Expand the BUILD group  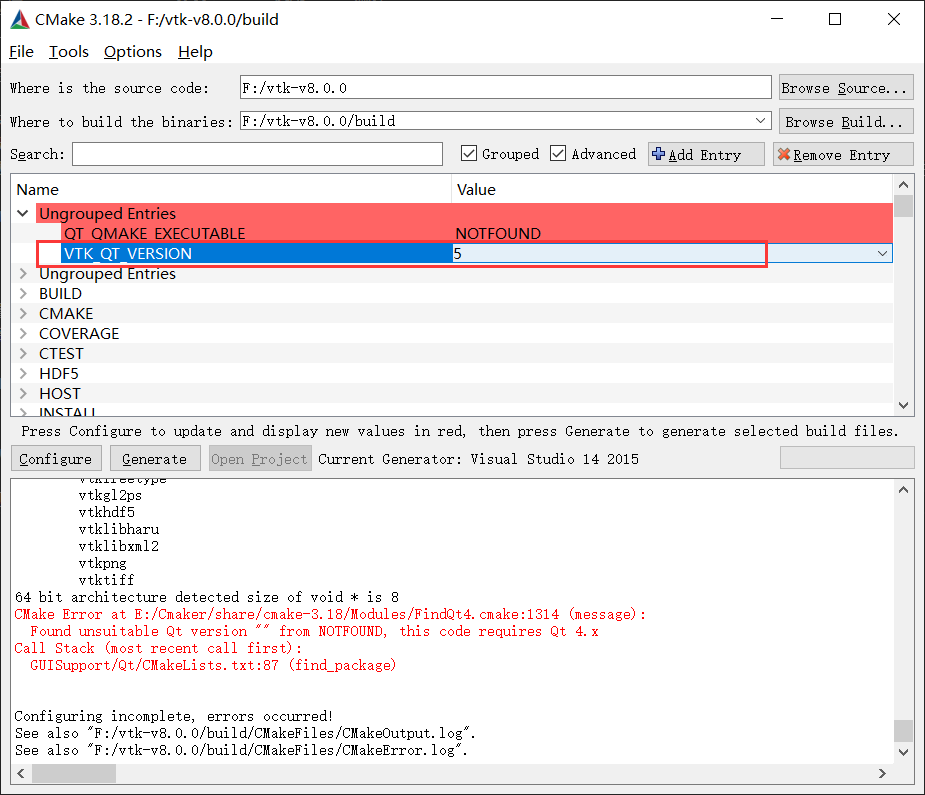pyautogui.click(x=23, y=294)
